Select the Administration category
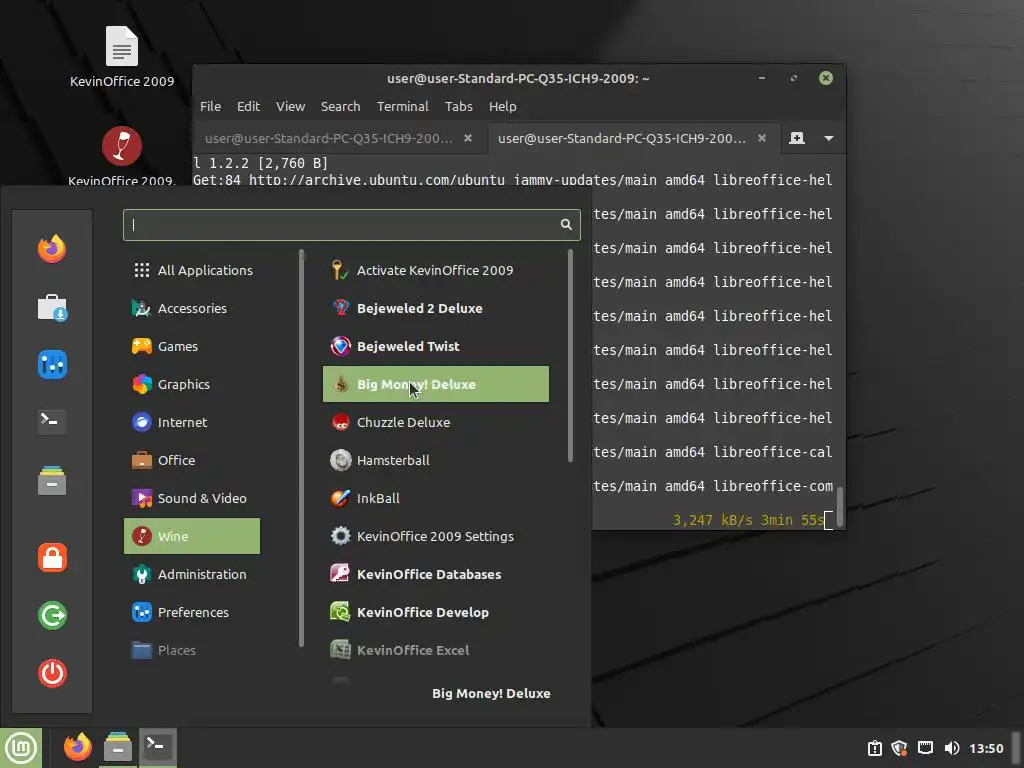This screenshot has width=1024, height=768. (192, 574)
